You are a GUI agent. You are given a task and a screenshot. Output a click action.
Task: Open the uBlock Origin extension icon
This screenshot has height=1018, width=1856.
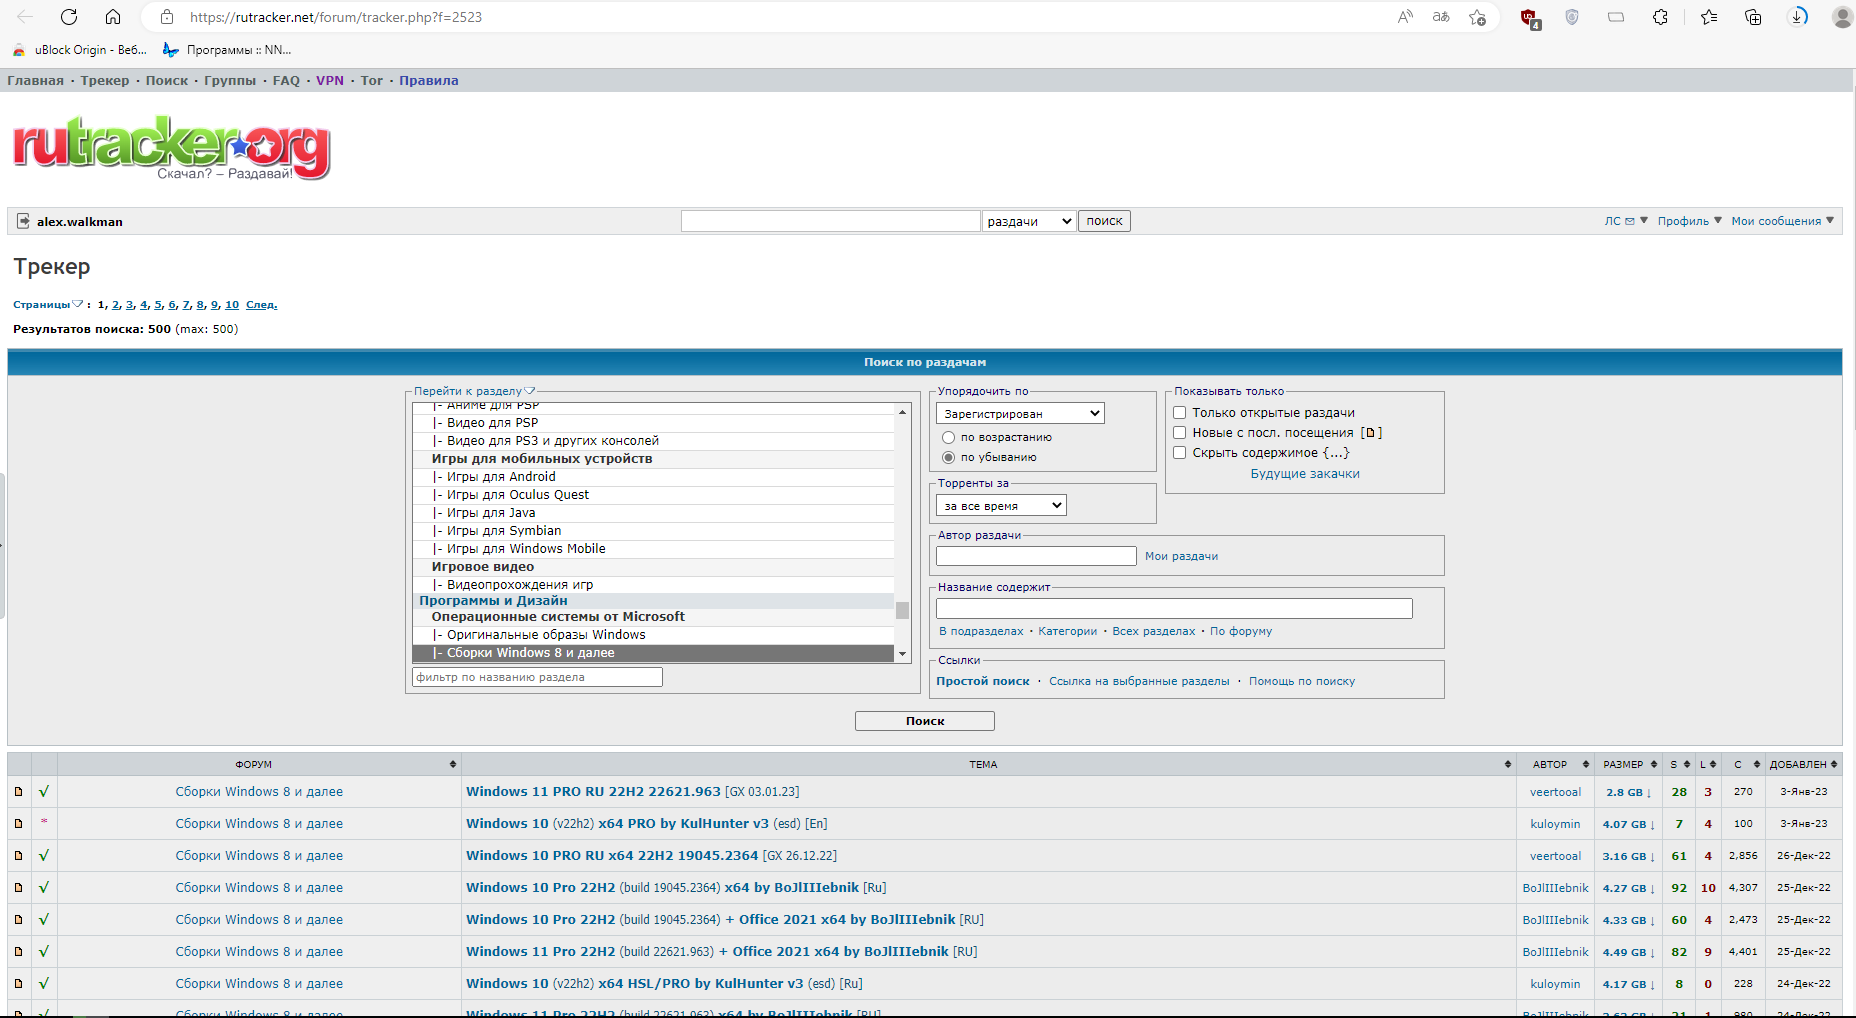1528,17
